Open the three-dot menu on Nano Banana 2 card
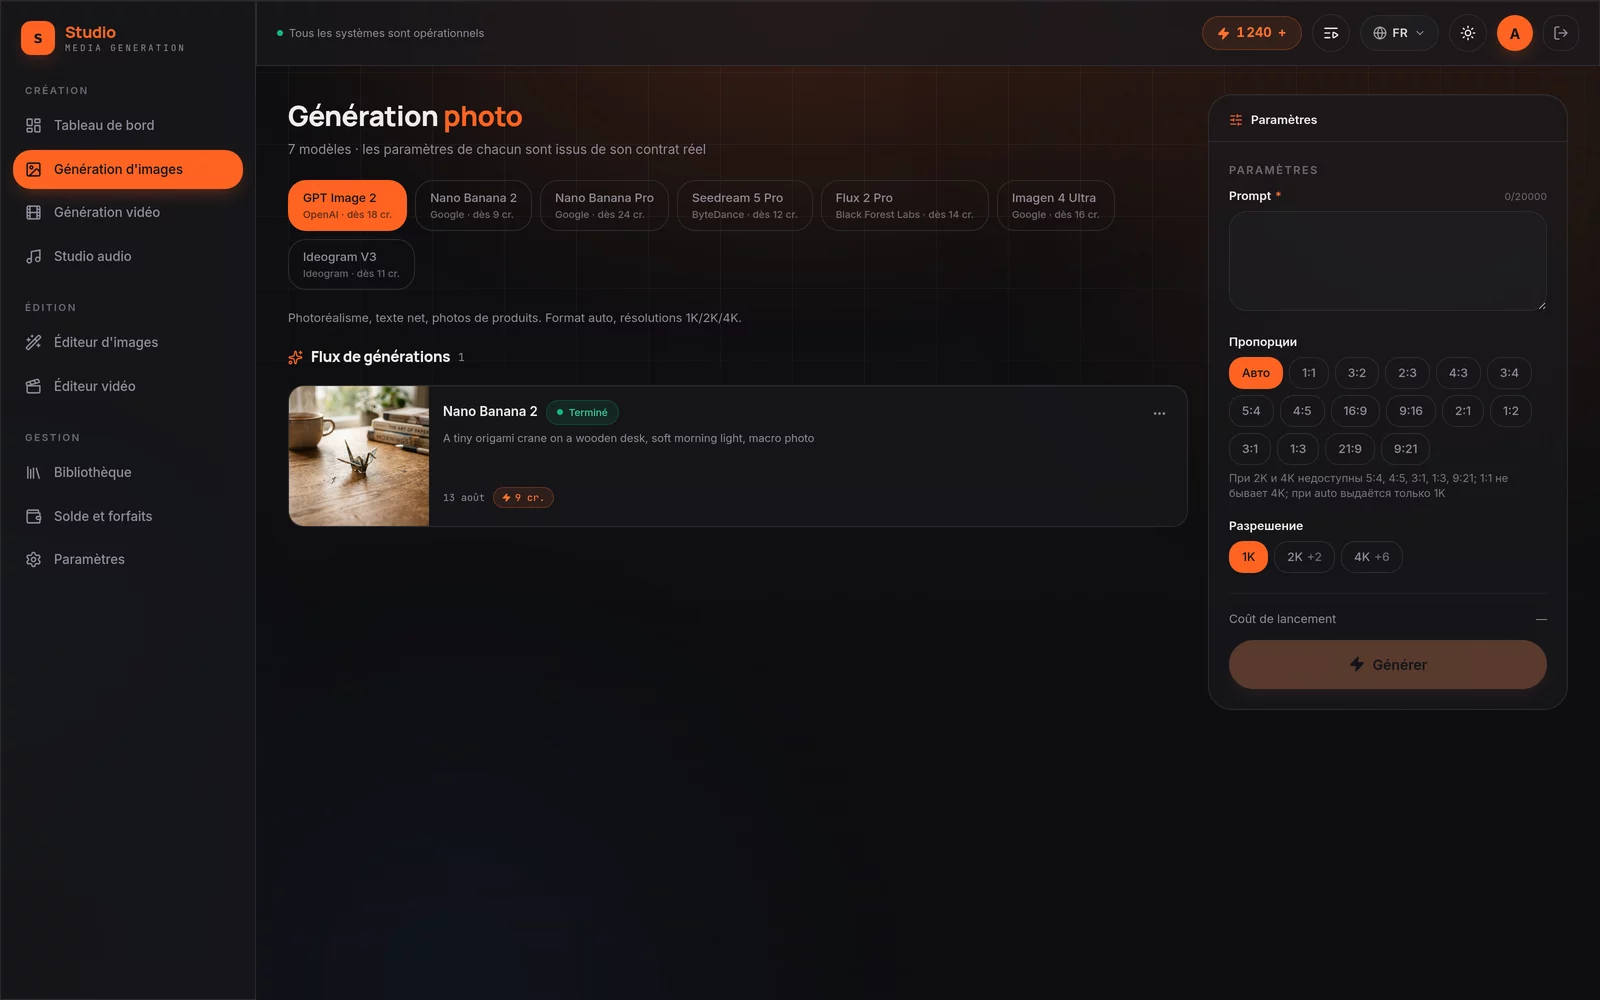The width and height of the screenshot is (1600, 1000). point(1159,413)
